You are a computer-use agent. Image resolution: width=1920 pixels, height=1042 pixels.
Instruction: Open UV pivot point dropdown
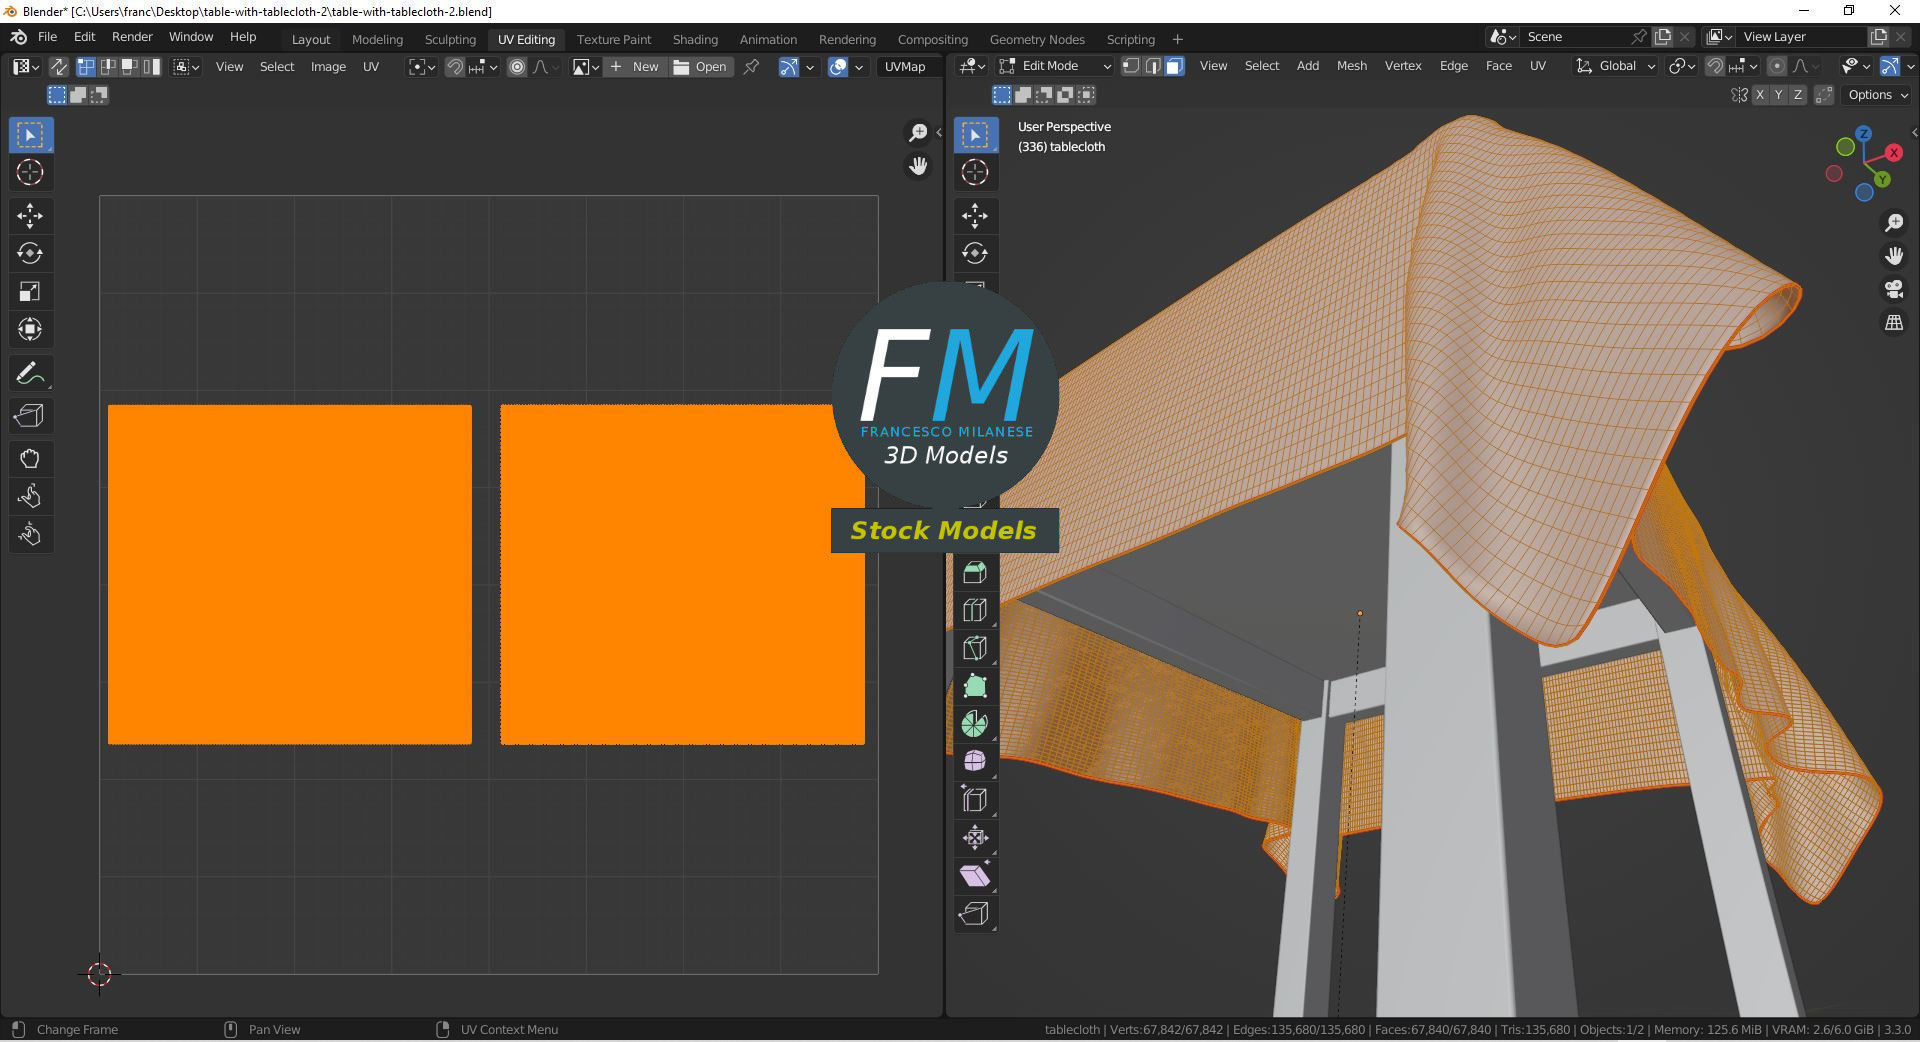click(x=422, y=67)
